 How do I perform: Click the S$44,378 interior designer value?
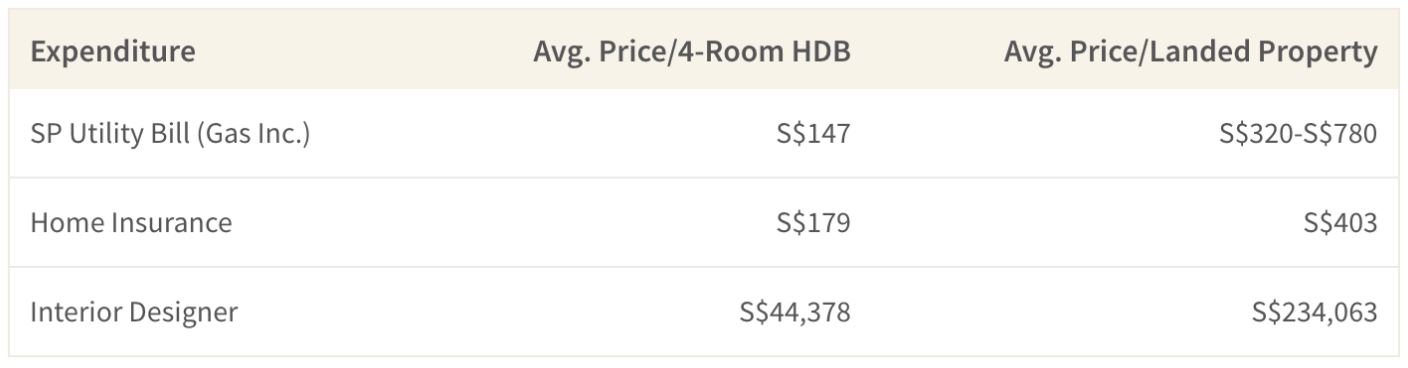[x=795, y=312]
